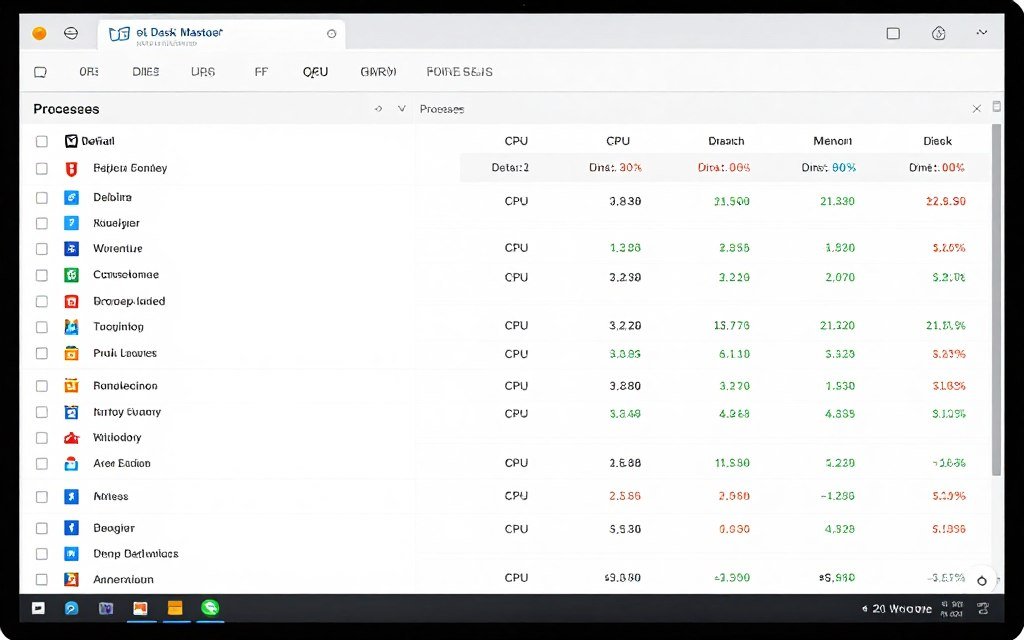Click the Amess process name
Image resolution: width=1024 pixels, height=640 pixels.
(112, 496)
